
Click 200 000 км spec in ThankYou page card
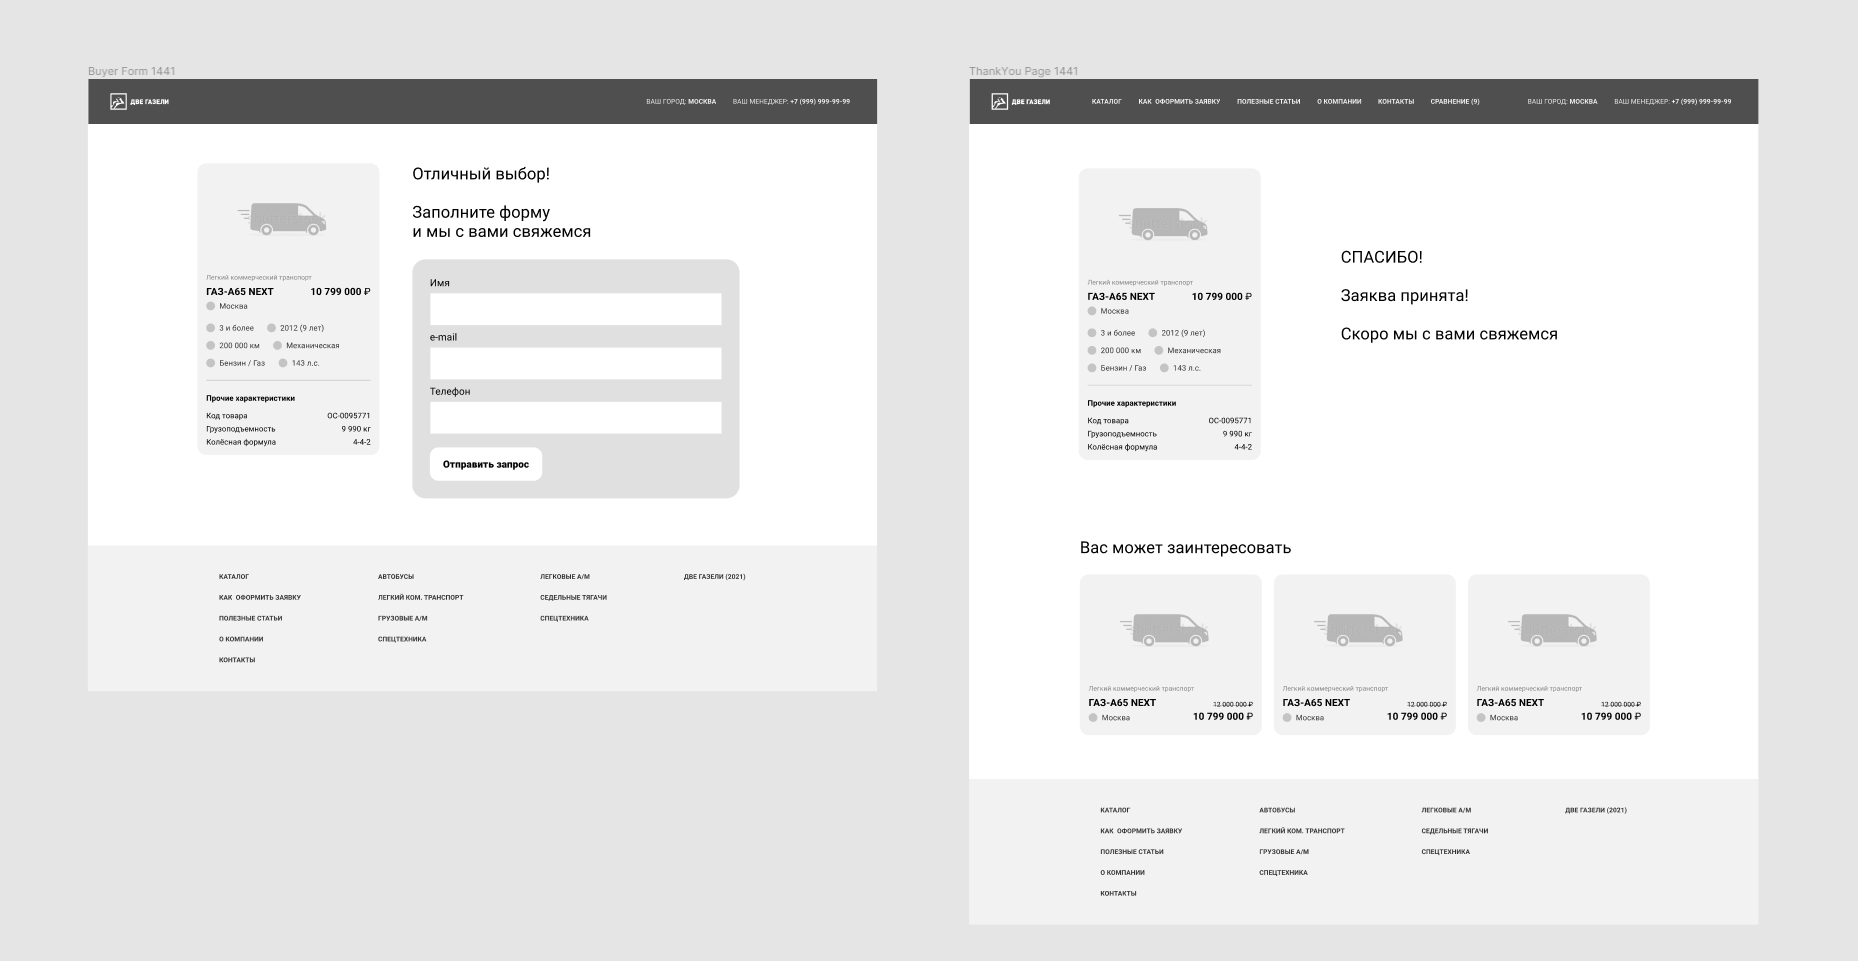tap(1114, 351)
